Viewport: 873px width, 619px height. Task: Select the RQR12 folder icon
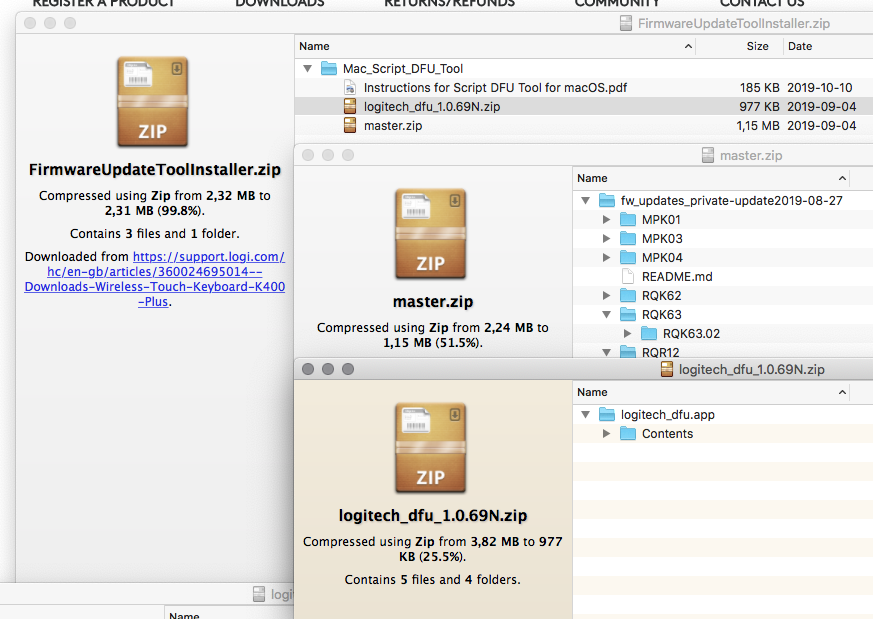click(628, 351)
